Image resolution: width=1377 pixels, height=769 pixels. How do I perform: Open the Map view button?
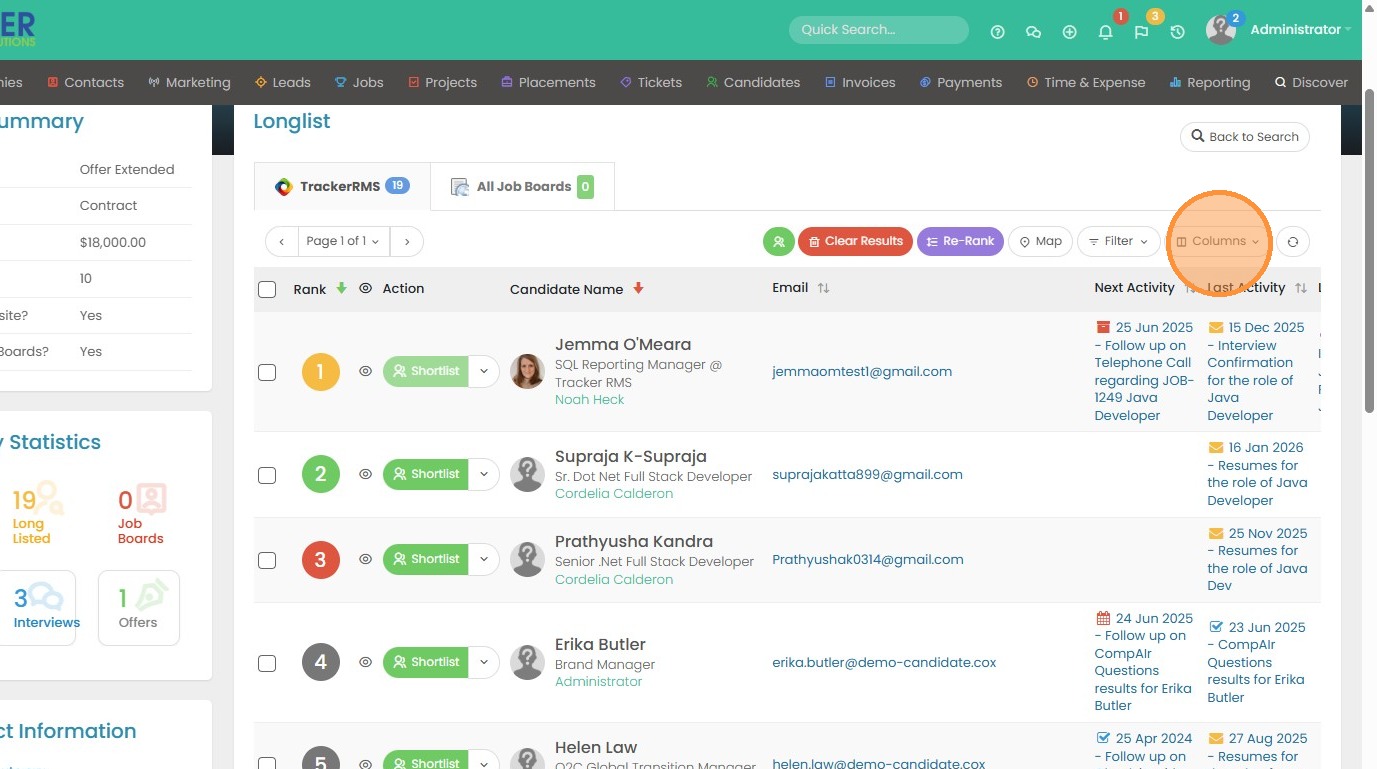click(1040, 241)
